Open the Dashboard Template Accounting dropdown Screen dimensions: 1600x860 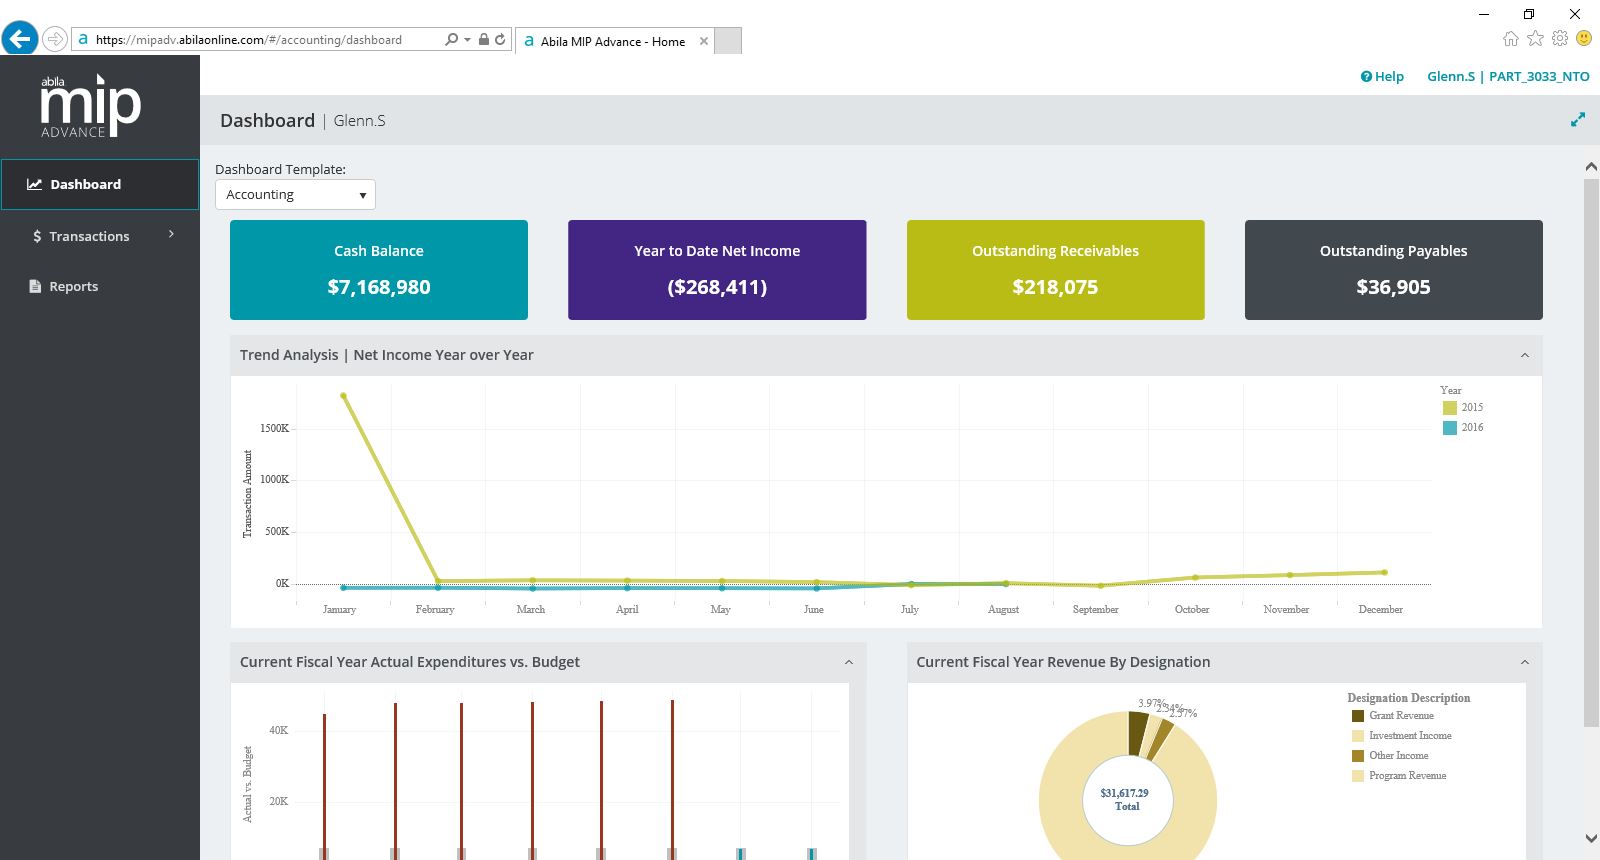[x=295, y=194]
